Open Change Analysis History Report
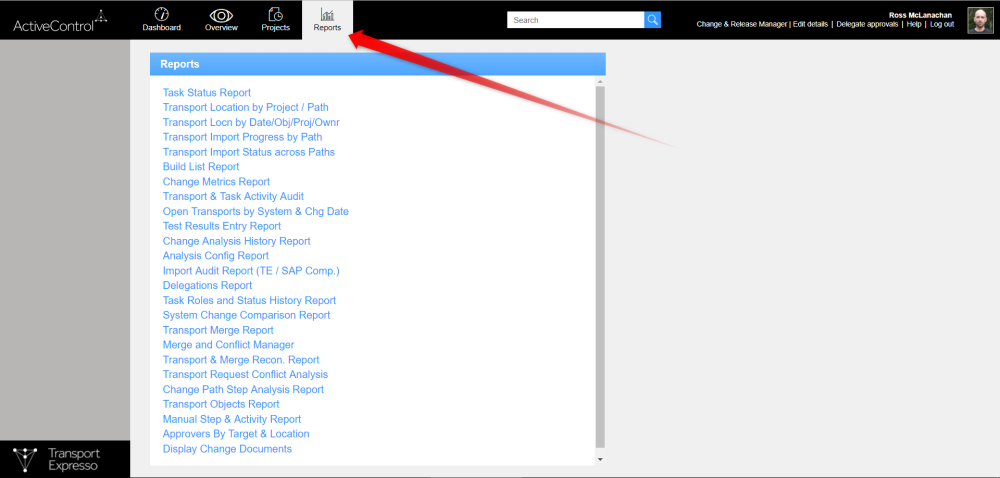Screen dimensions: 1000x478 (237, 241)
